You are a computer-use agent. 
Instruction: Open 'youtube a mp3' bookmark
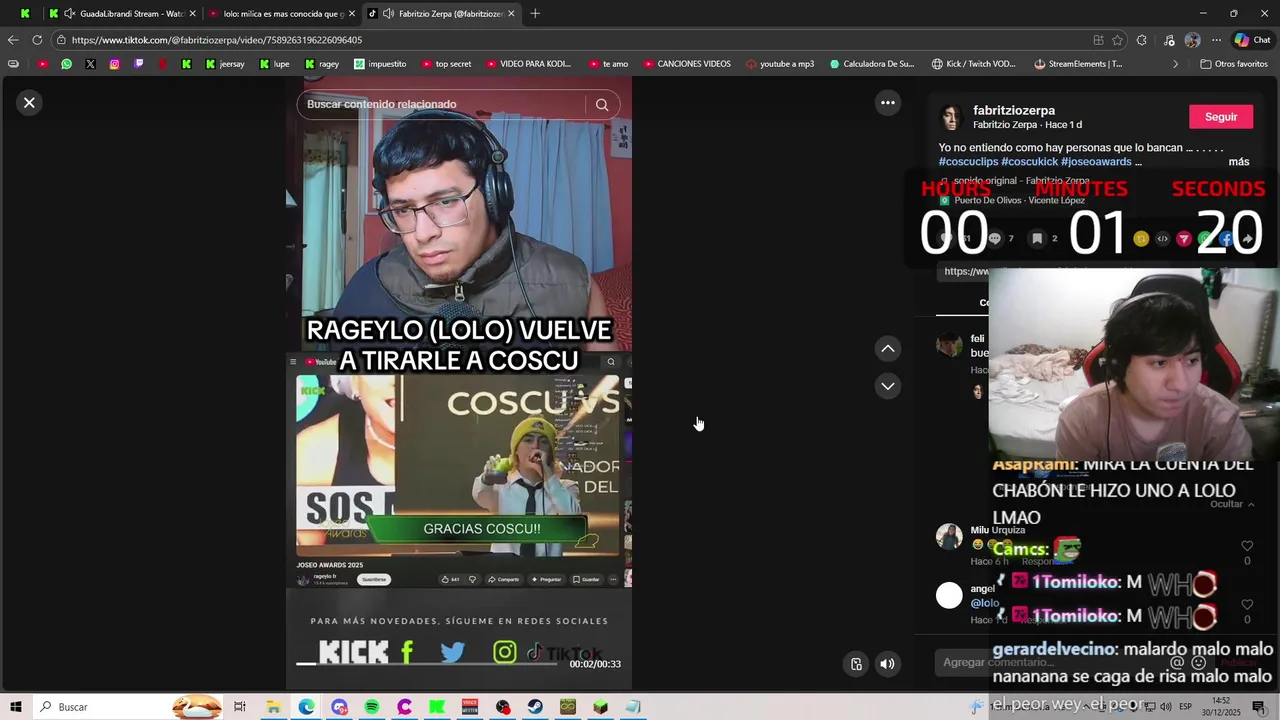[x=779, y=64]
